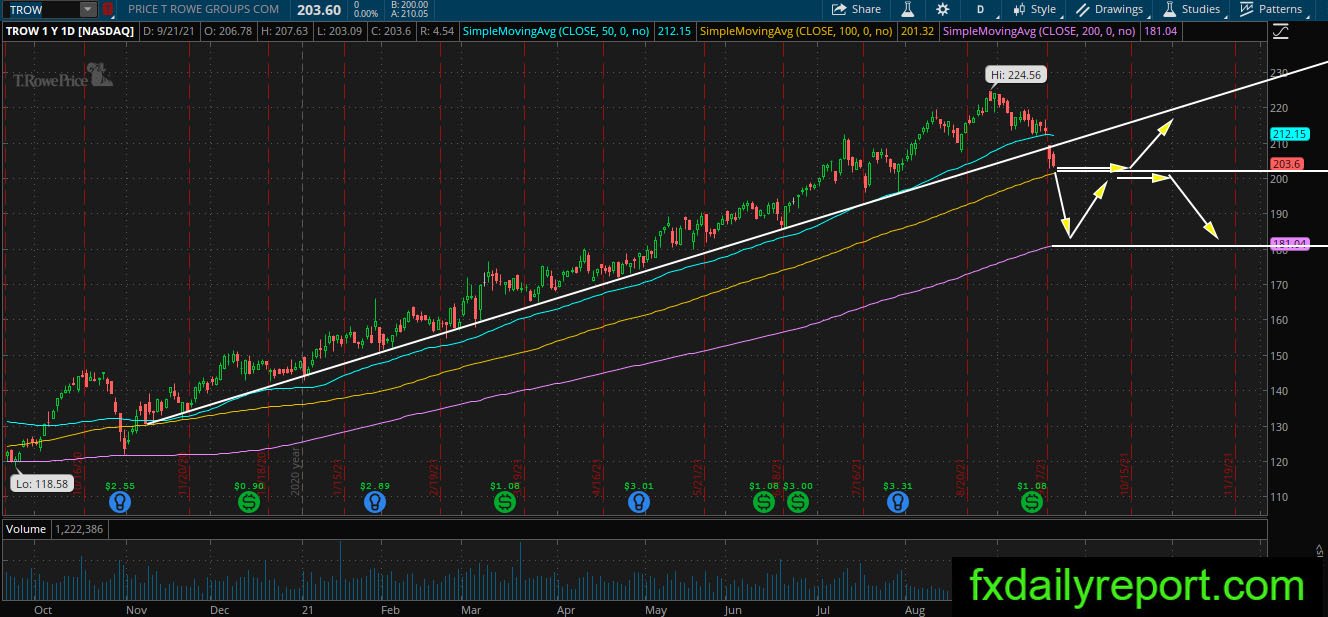The height and width of the screenshot is (617, 1328).
Task: Click the red clipboard link icon
Action: [108, 9]
